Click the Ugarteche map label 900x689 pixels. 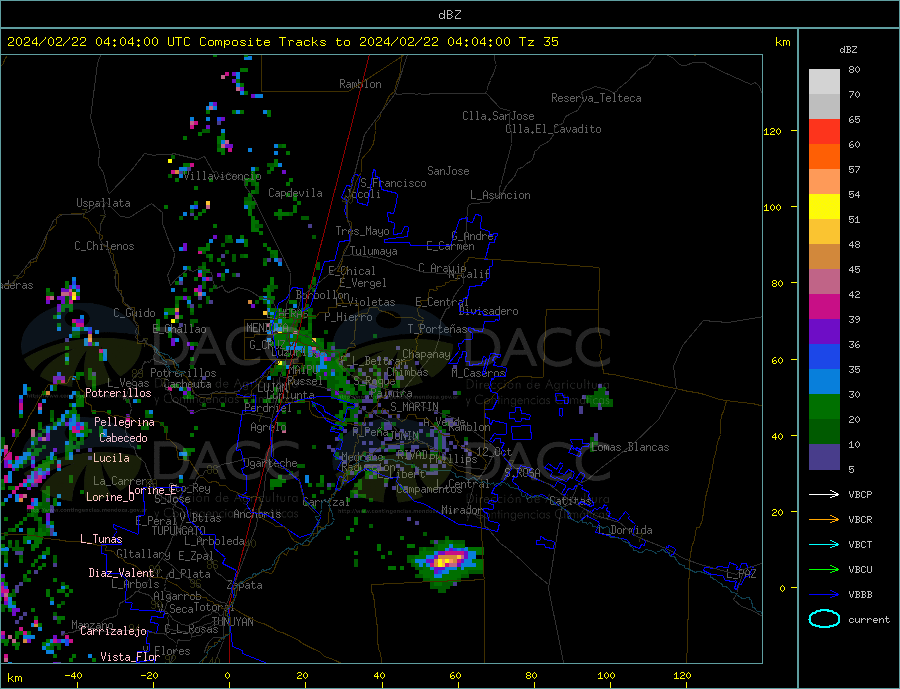(x=270, y=463)
